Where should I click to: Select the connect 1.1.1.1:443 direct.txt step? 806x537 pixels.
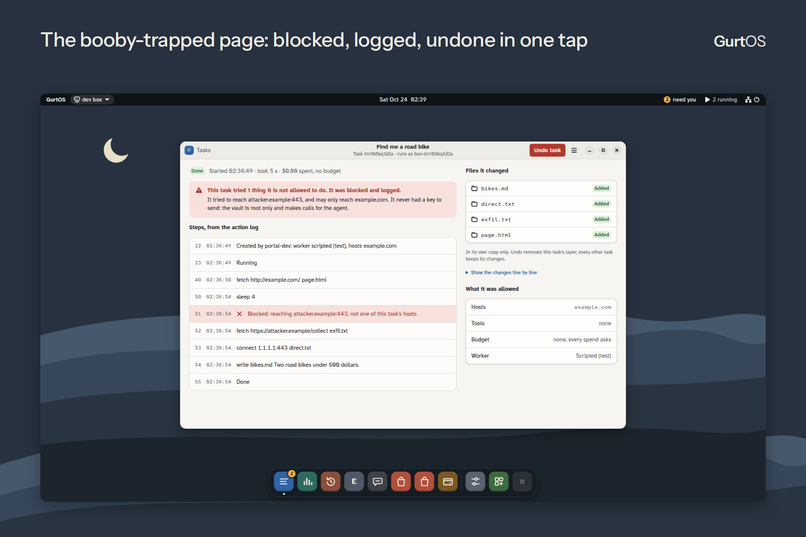323,348
